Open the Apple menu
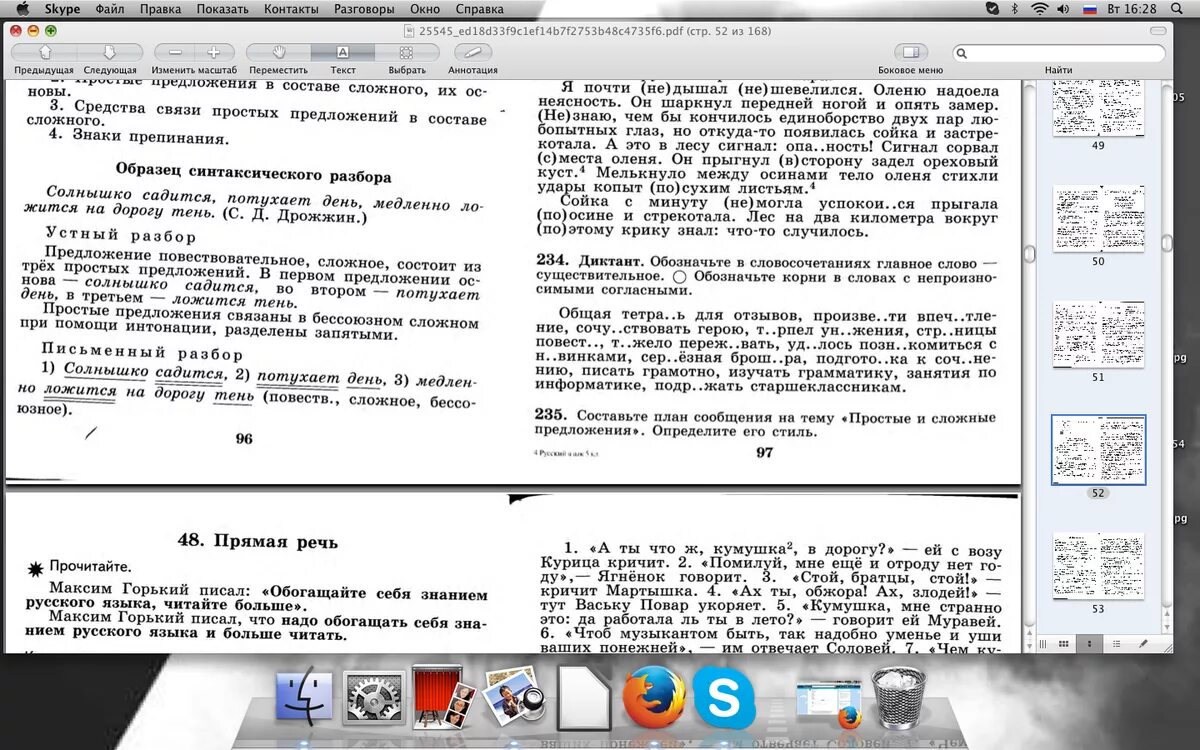Screen dimensions: 1200x750 pos(22,9)
